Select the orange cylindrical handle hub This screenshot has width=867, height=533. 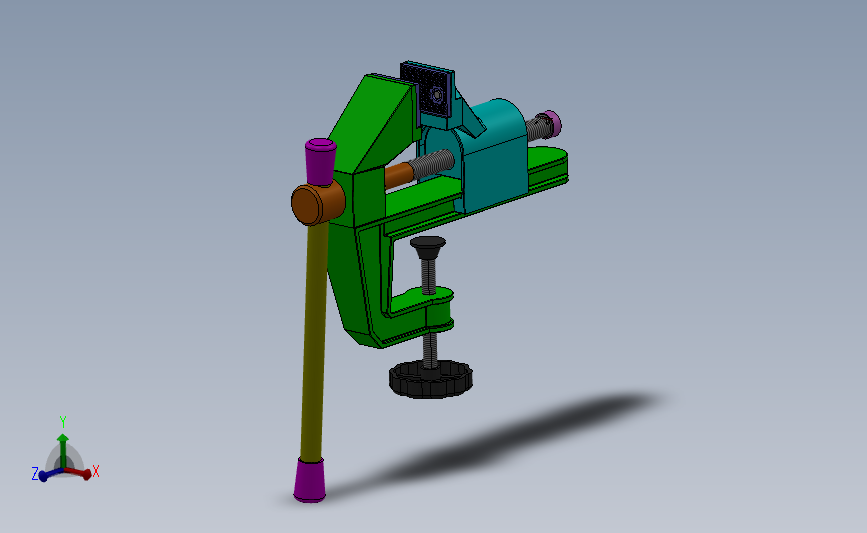point(318,203)
